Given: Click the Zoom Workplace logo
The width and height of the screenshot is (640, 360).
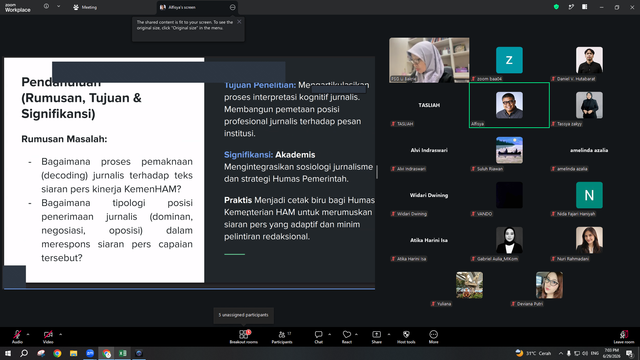Looking at the screenshot, I should [x=18, y=8].
